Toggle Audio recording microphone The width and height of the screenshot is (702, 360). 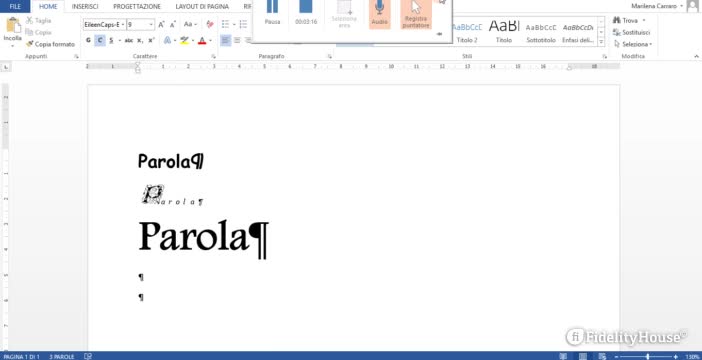click(x=380, y=13)
